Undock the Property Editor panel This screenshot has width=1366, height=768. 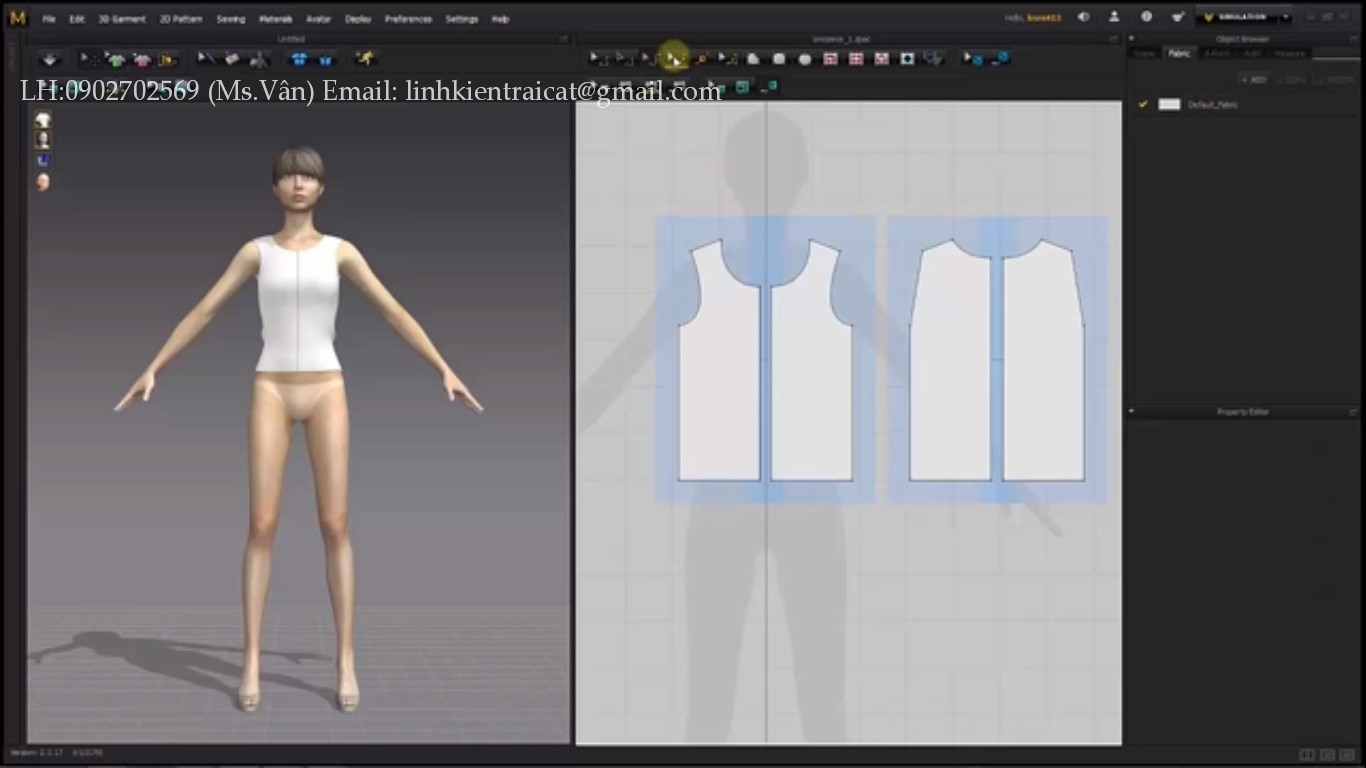(1353, 411)
